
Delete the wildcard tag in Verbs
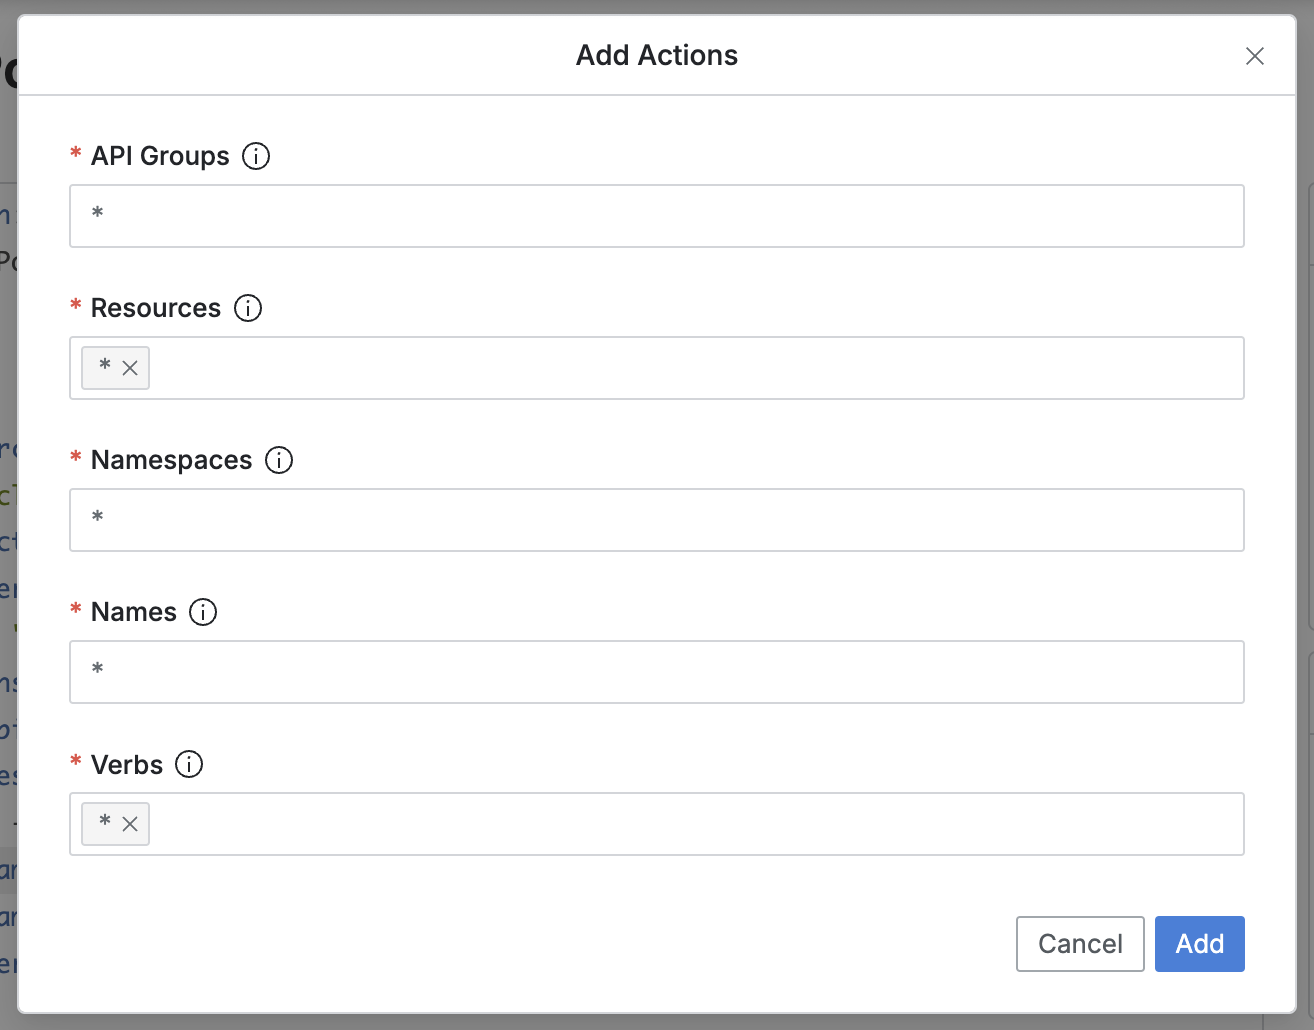[x=130, y=824]
